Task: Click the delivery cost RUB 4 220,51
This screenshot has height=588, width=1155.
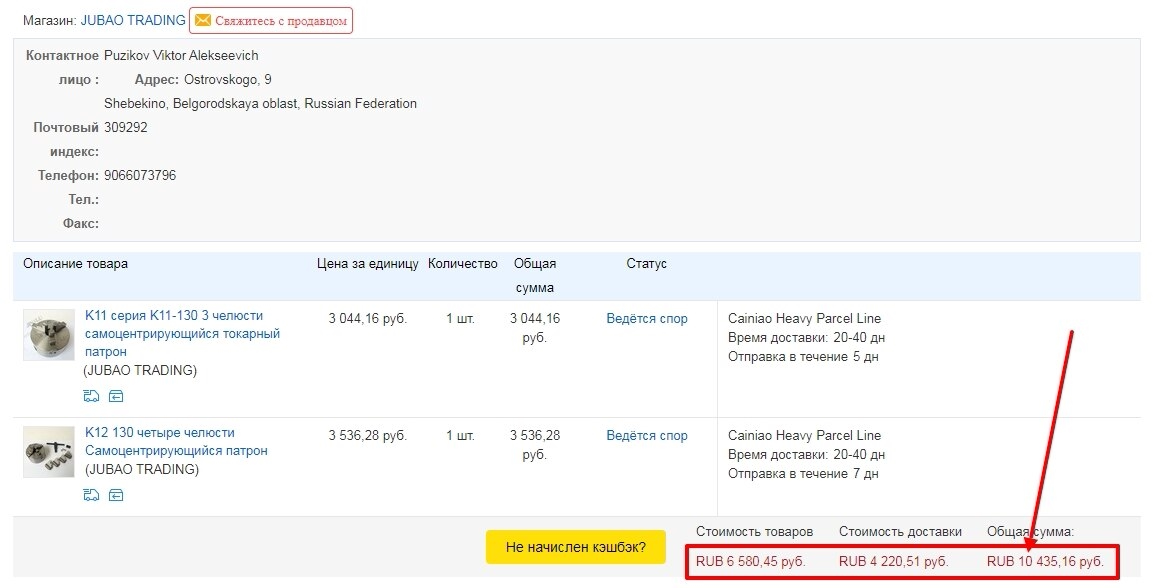Action: click(893, 561)
